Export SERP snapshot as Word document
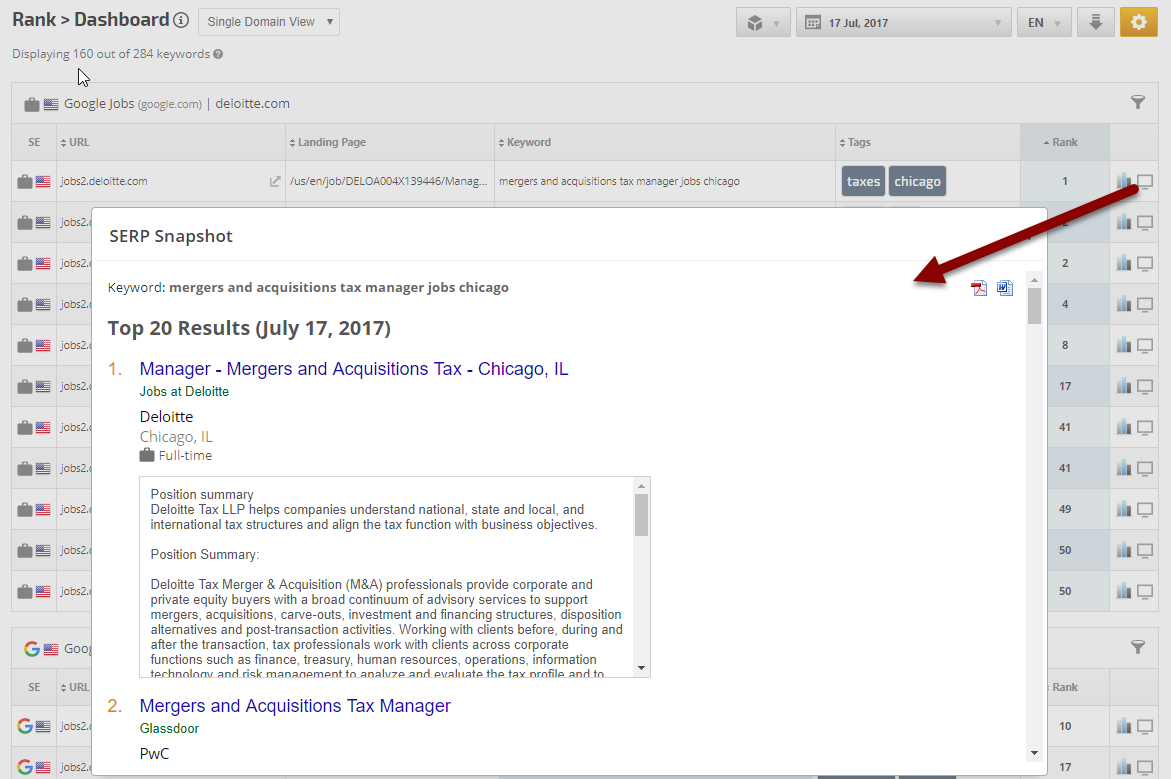Screen dimensions: 1171x779 click(x=1005, y=288)
